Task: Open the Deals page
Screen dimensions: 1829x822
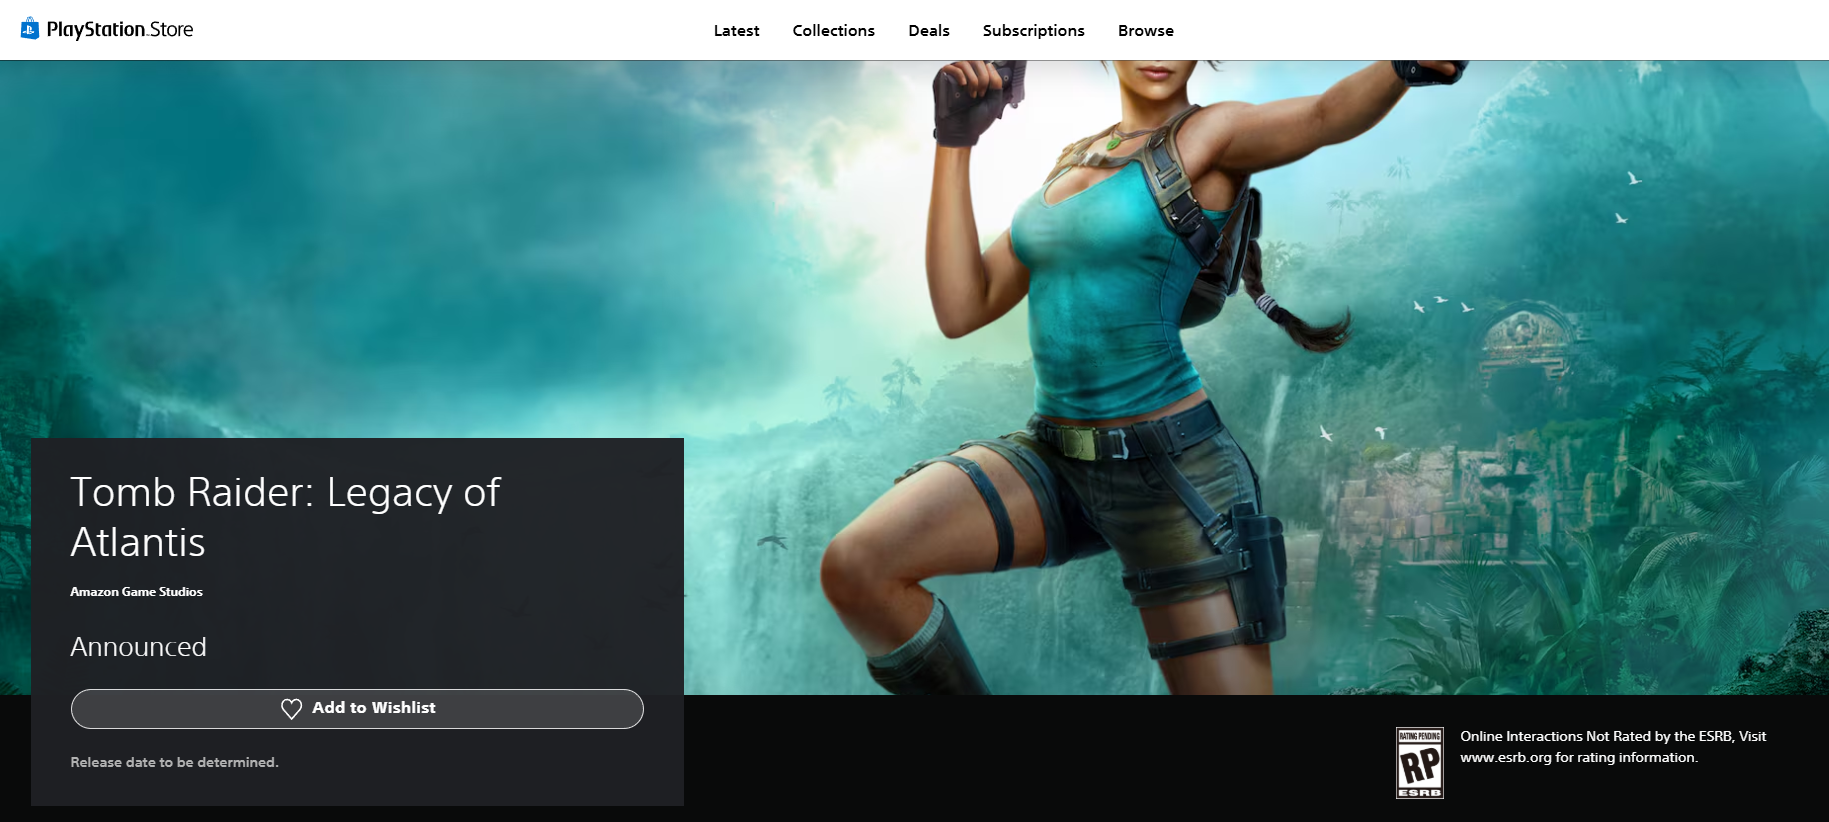Action: (x=928, y=31)
